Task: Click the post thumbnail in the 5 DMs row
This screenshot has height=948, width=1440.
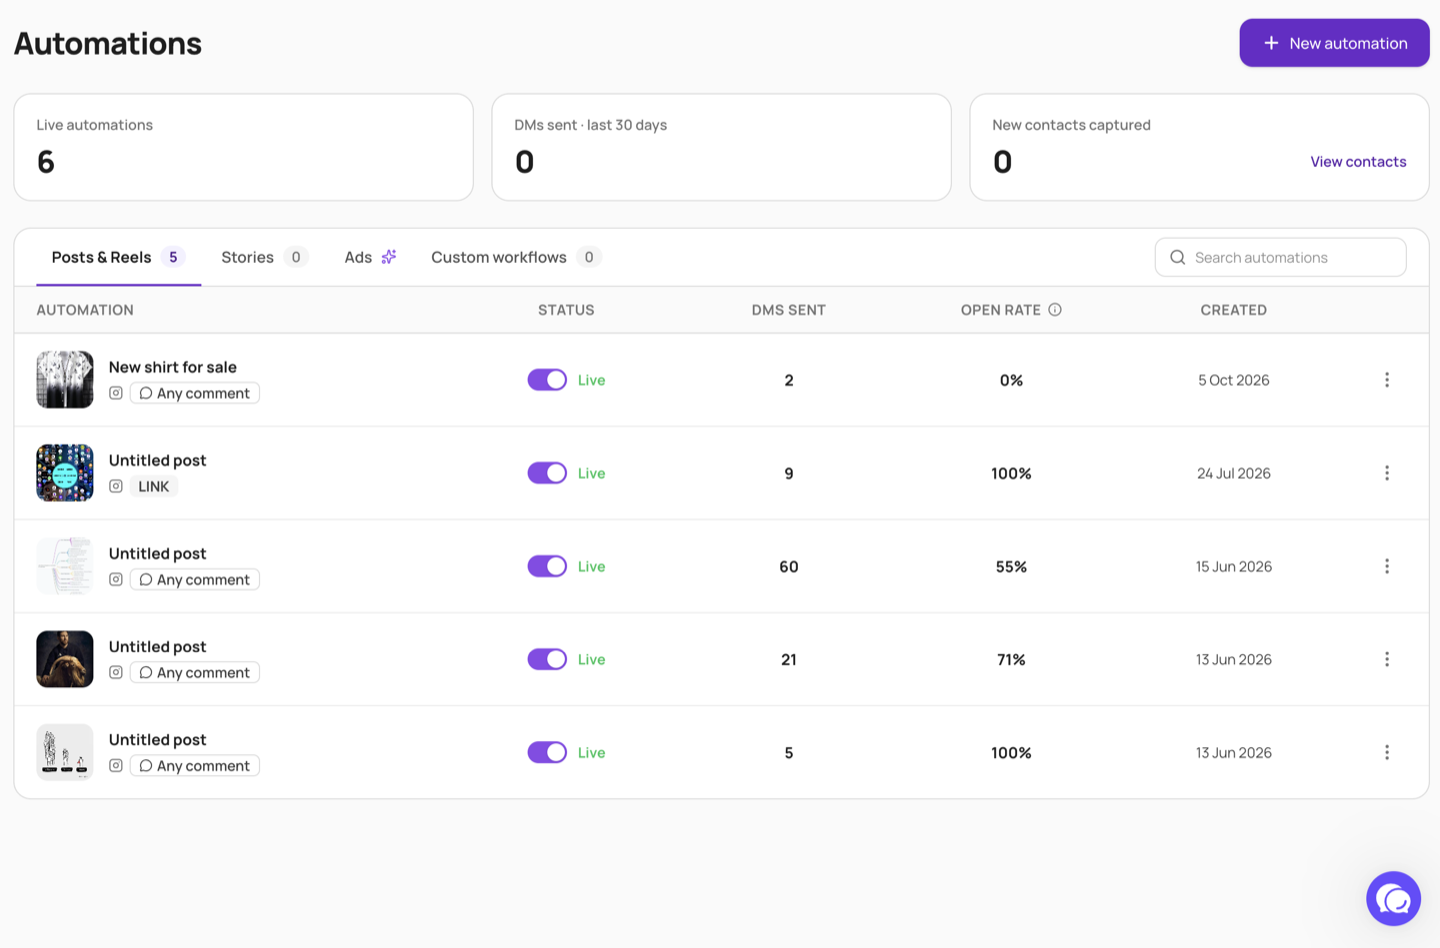Action: pos(65,752)
